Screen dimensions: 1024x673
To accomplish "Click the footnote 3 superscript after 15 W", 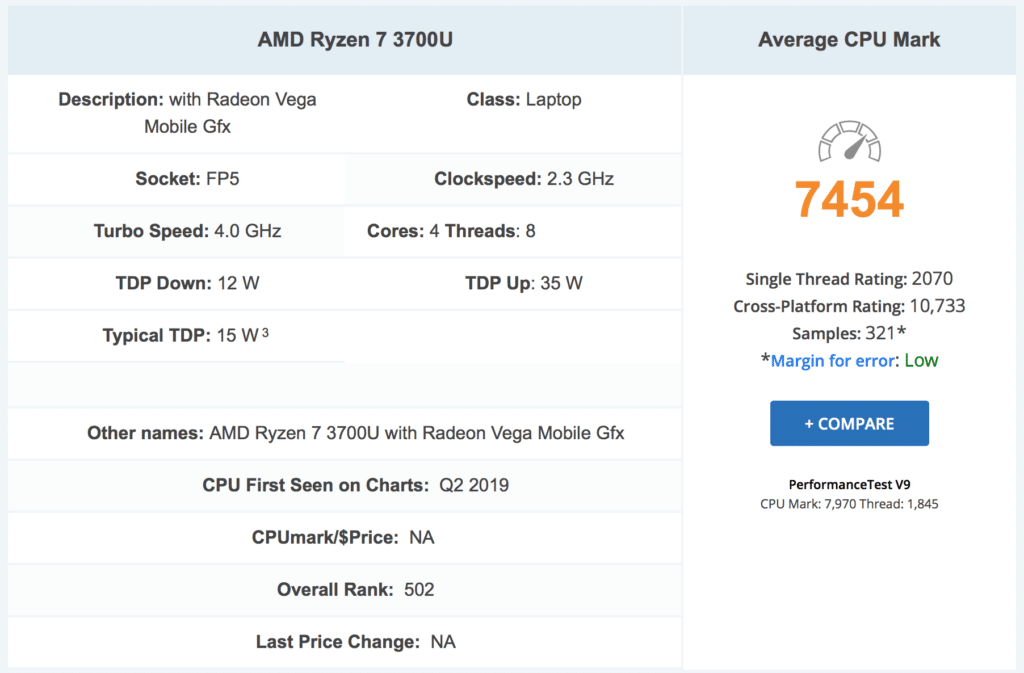I will (x=265, y=333).
